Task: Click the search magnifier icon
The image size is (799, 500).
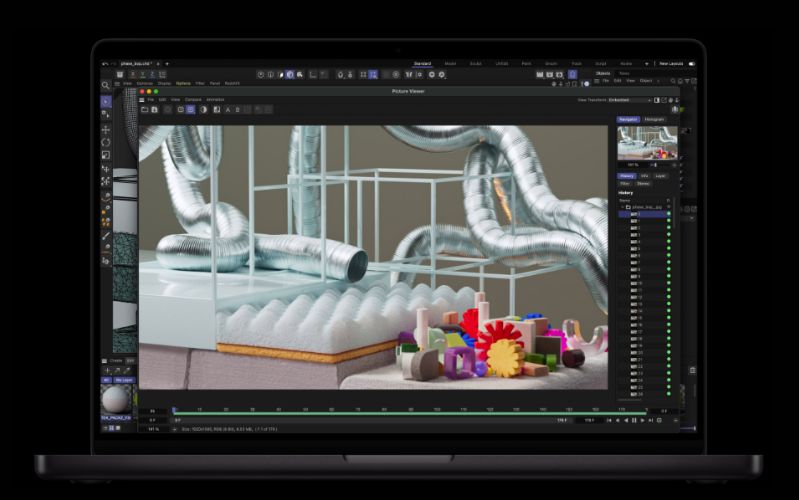Action: pyautogui.click(x=106, y=85)
